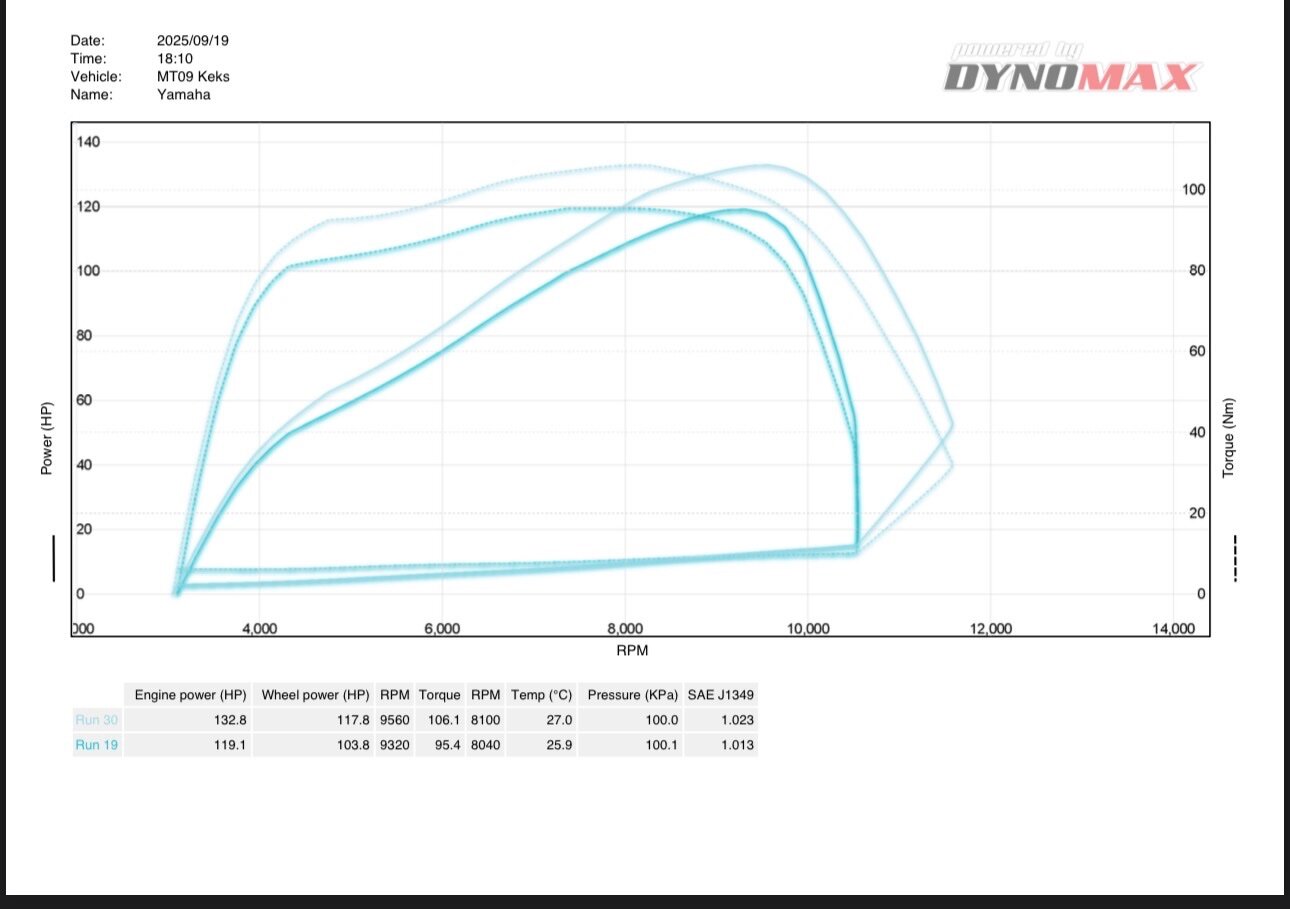Click the Engine power (HP) column header
The height and width of the screenshot is (909, 1290).
pyautogui.click(x=190, y=695)
